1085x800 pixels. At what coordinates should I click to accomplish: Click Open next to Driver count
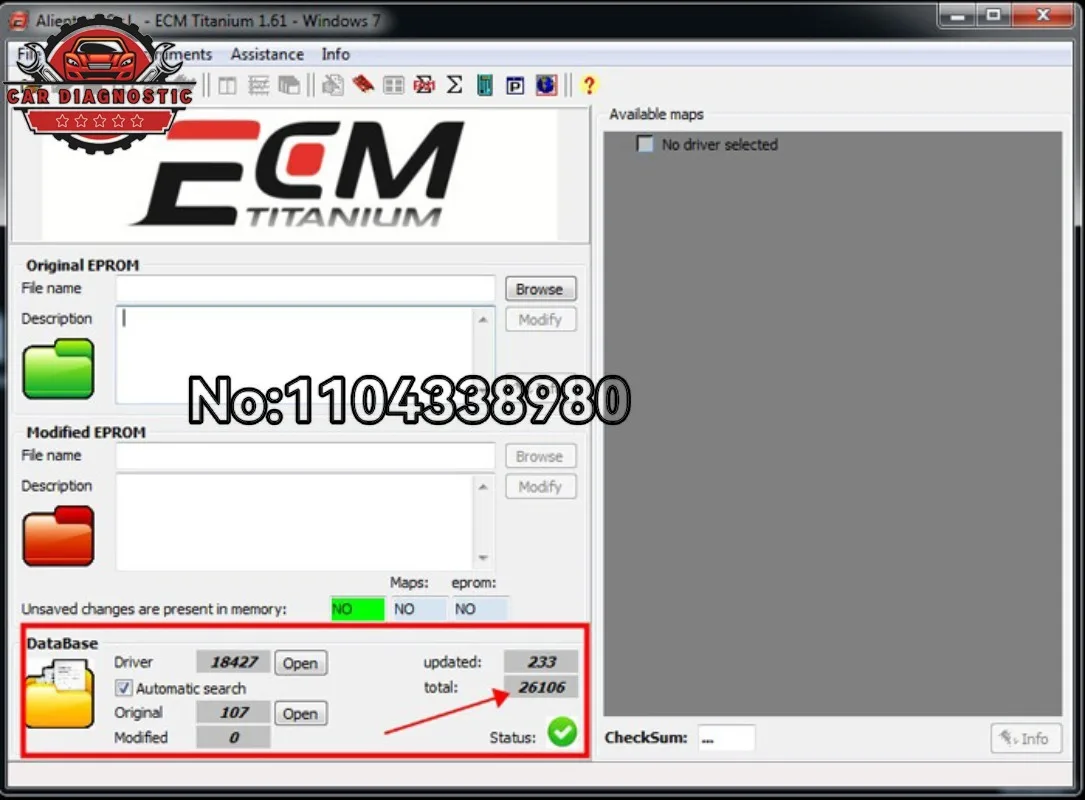[x=300, y=663]
